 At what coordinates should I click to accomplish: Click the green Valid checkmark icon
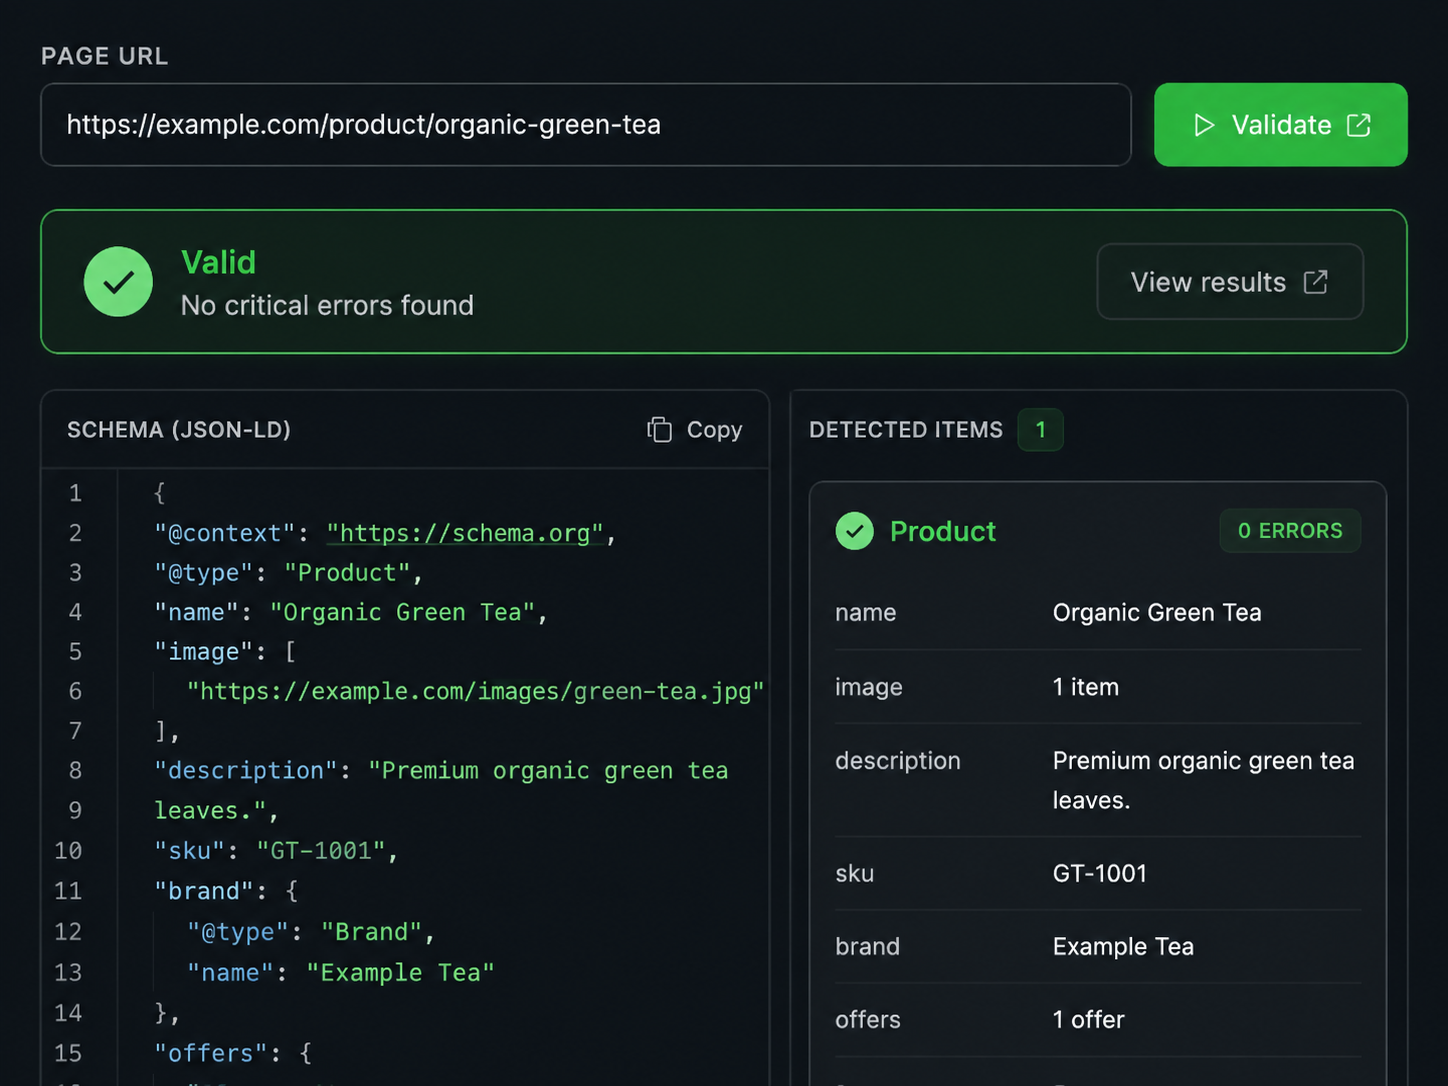(118, 282)
